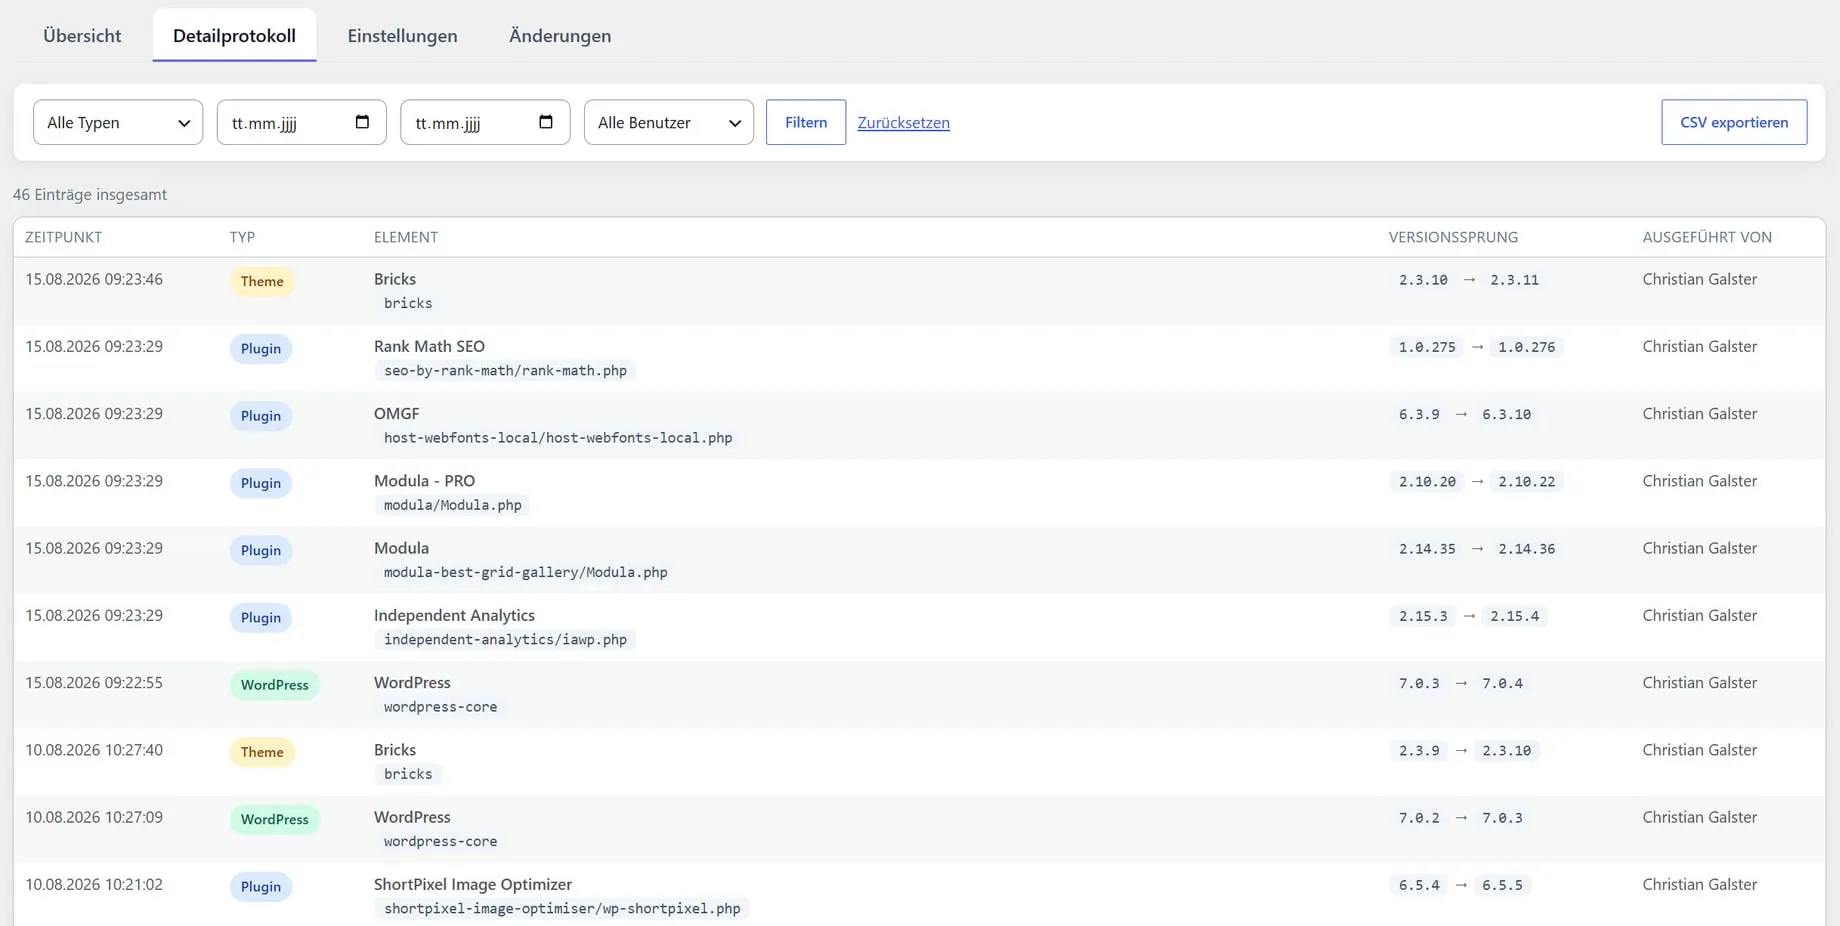Click CSV exportieren button
Screen dimensions: 1840x926
pyautogui.click(x=1734, y=122)
